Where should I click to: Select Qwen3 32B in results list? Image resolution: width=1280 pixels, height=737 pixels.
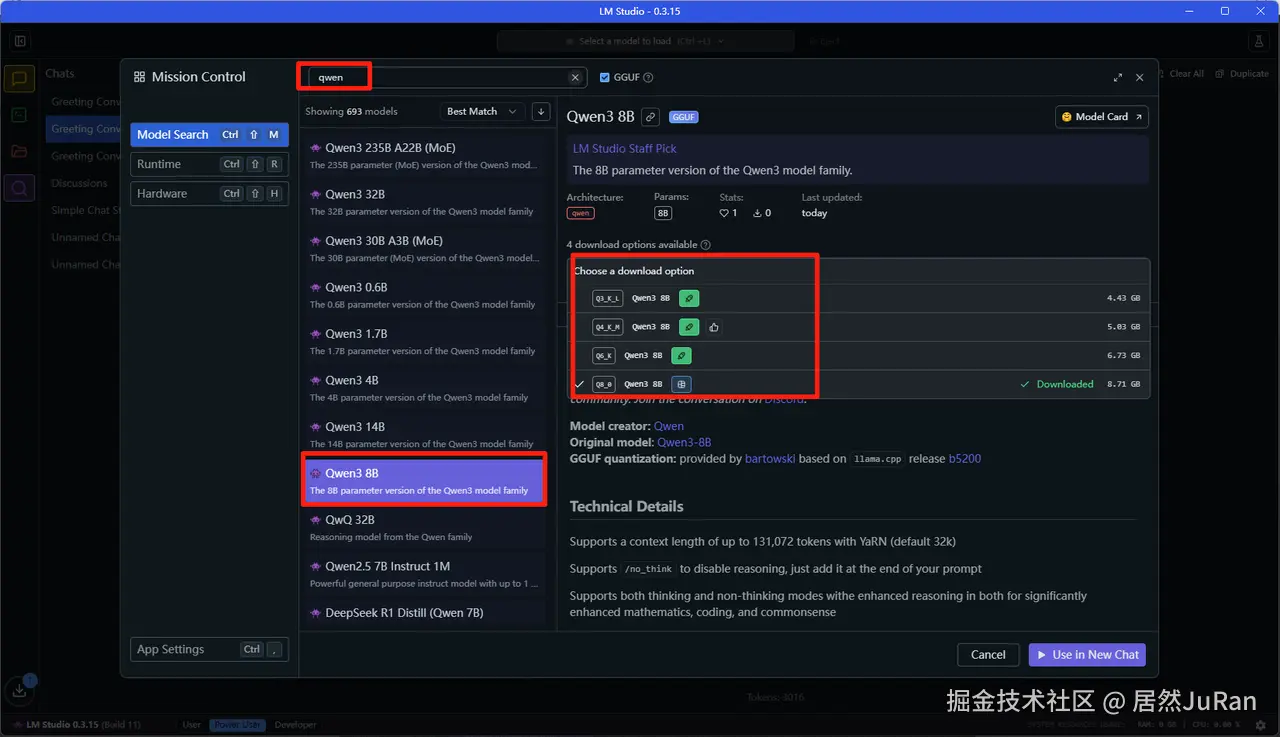click(x=426, y=202)
